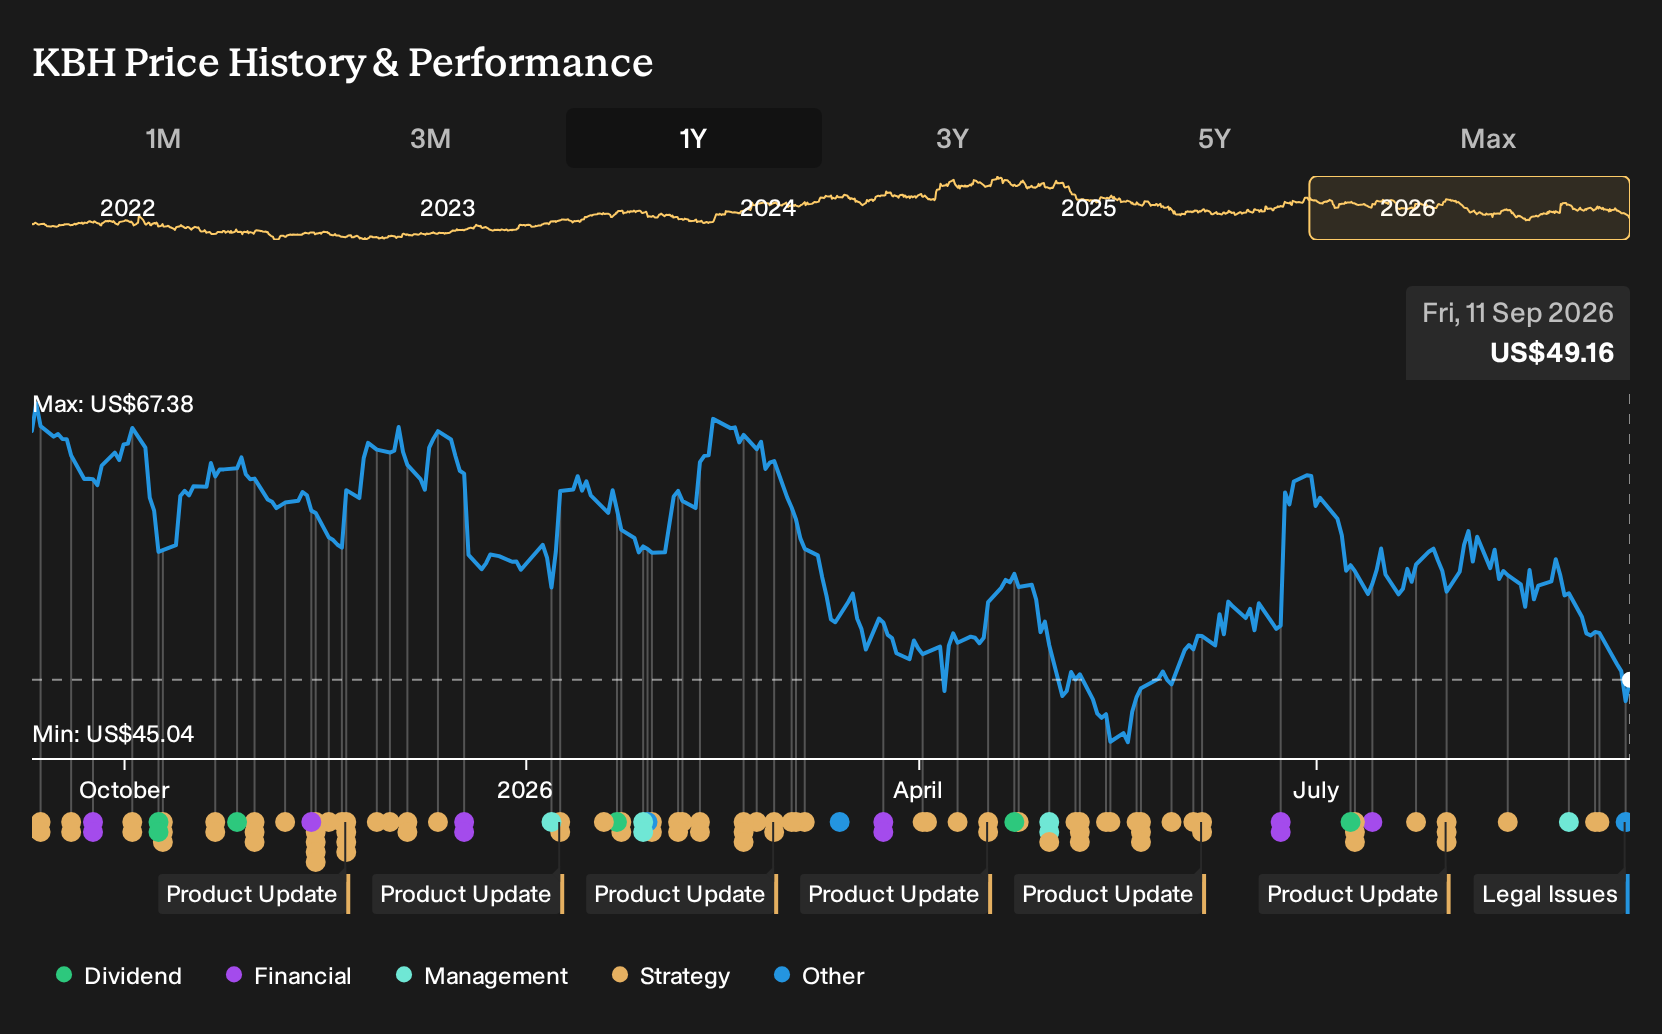This screenshot has height=1034, width=1662.
Task: Click the 'US$49.16' price in the tooltip
Action: [x=1552, y=353]
